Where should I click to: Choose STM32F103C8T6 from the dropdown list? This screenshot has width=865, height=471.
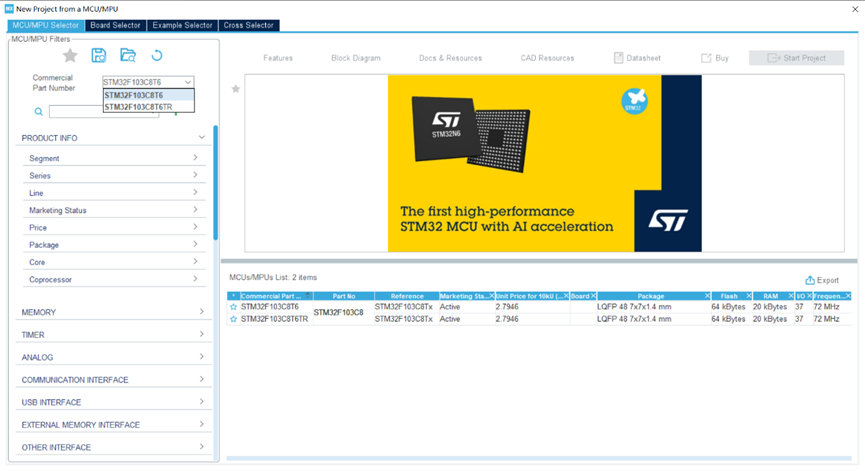(x=149, y=95)
